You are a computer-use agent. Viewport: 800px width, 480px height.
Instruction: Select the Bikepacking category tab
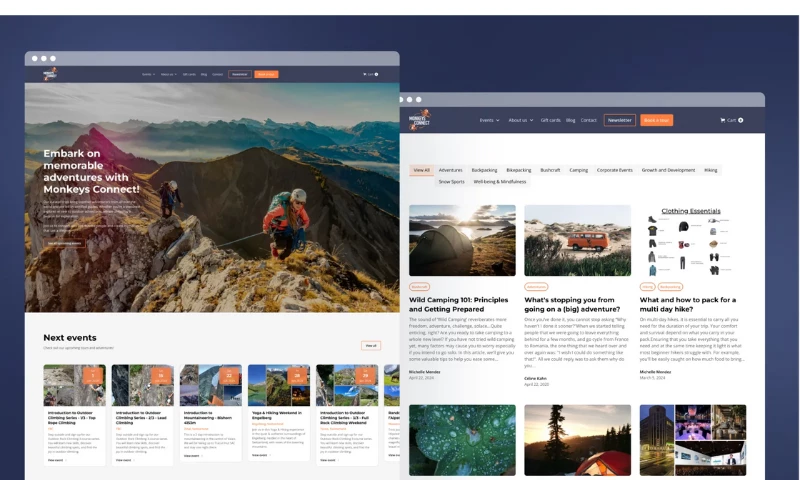[518, 170]
